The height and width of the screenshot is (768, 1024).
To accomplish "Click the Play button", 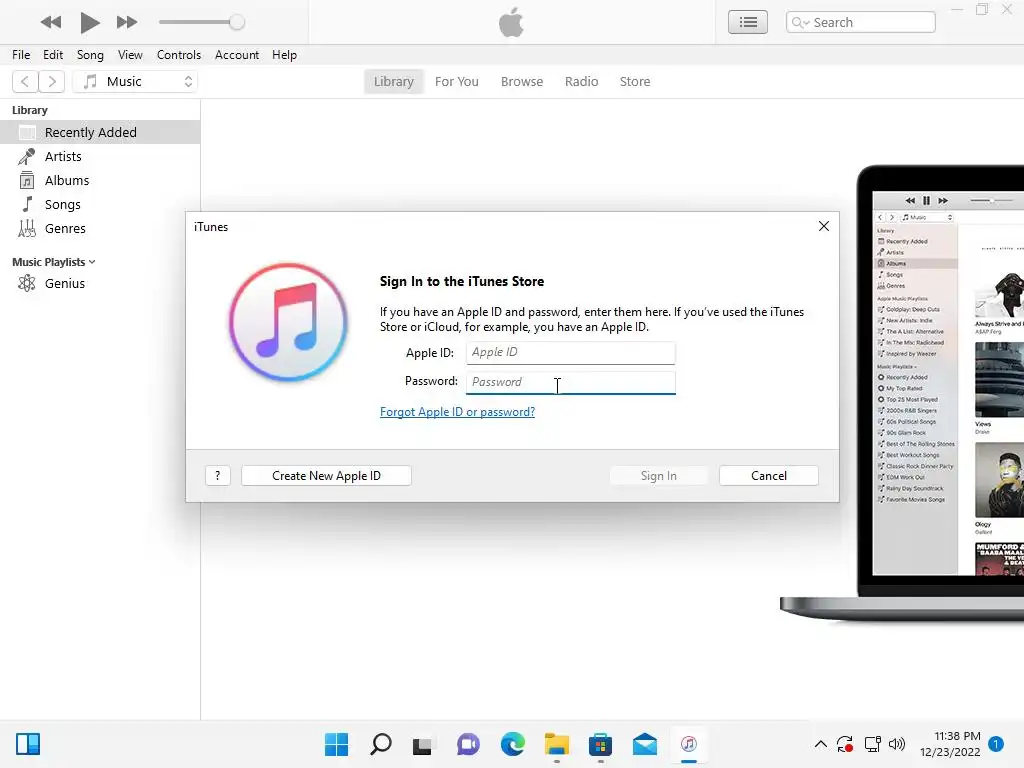I will (x=89, y=22).
